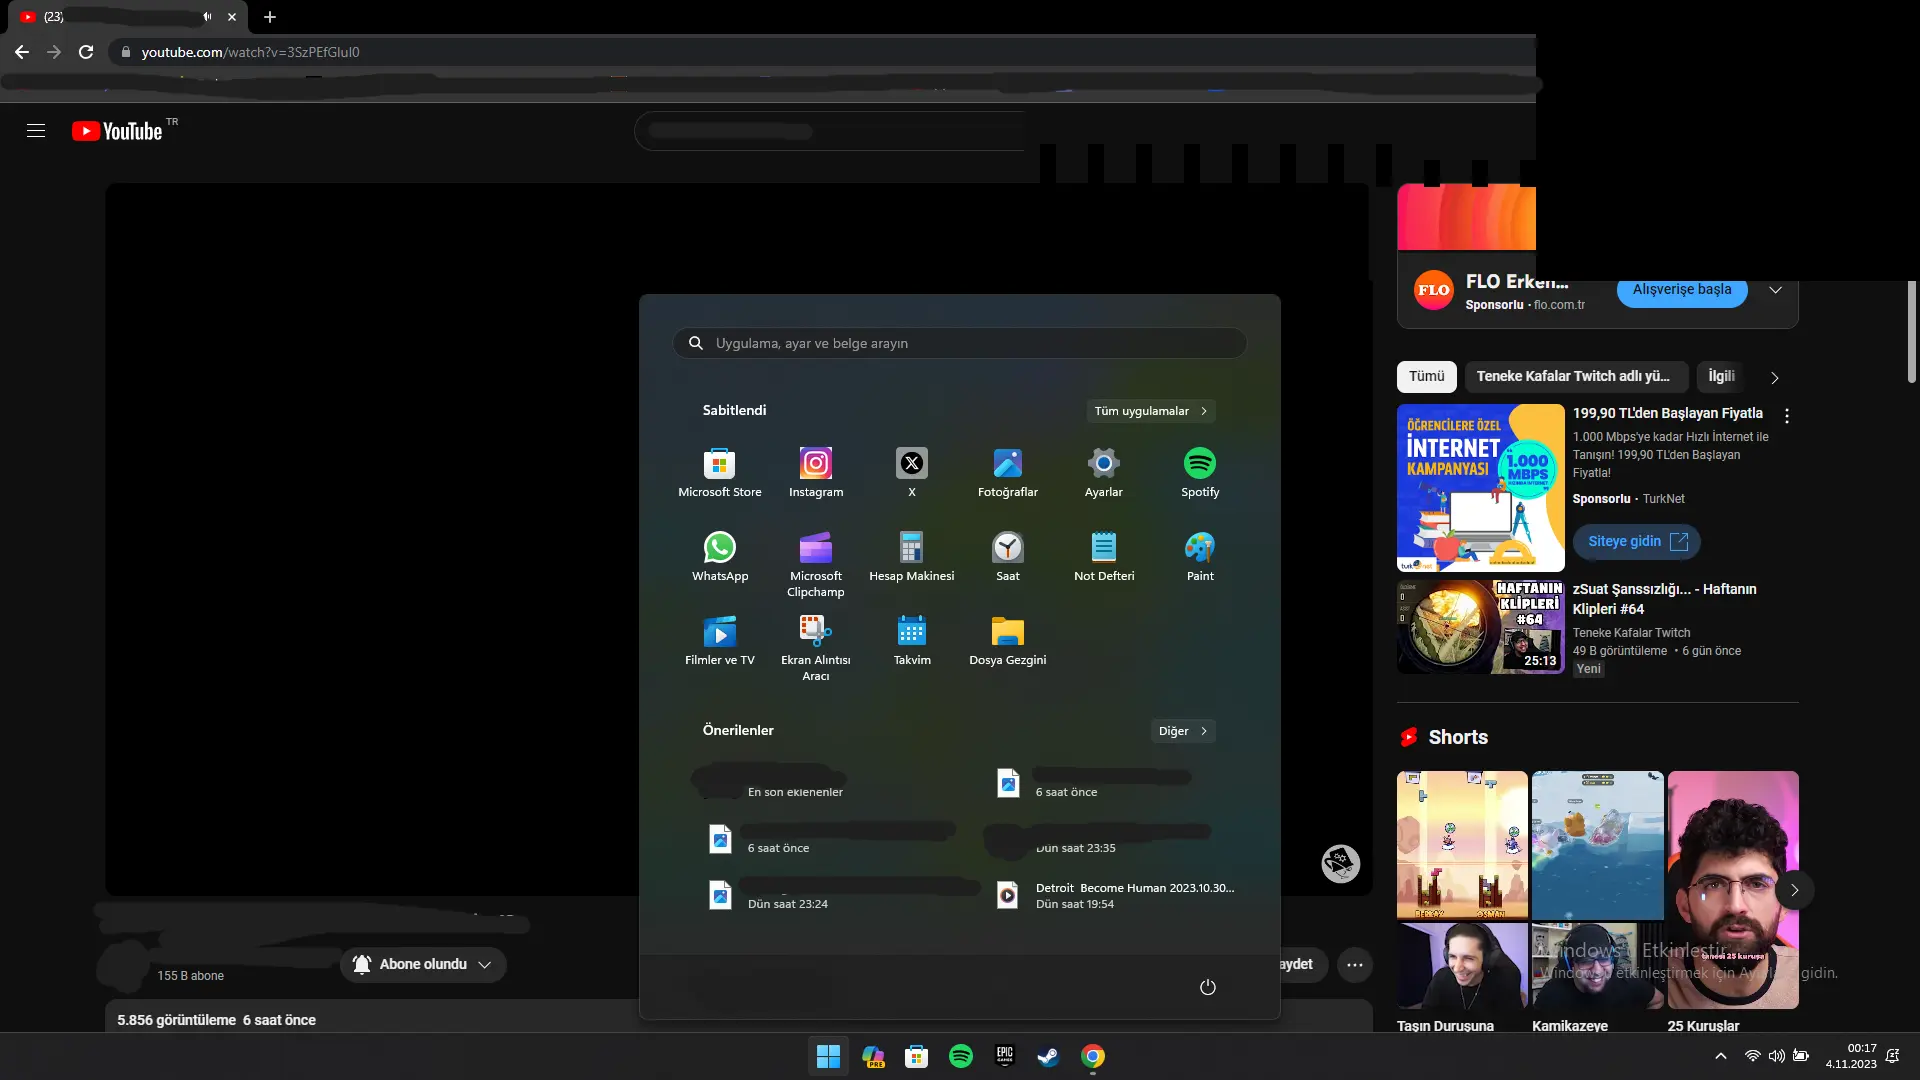Open Filmler ve TV app
The width and height of the screenshot is (1920, 1080).
719,640
